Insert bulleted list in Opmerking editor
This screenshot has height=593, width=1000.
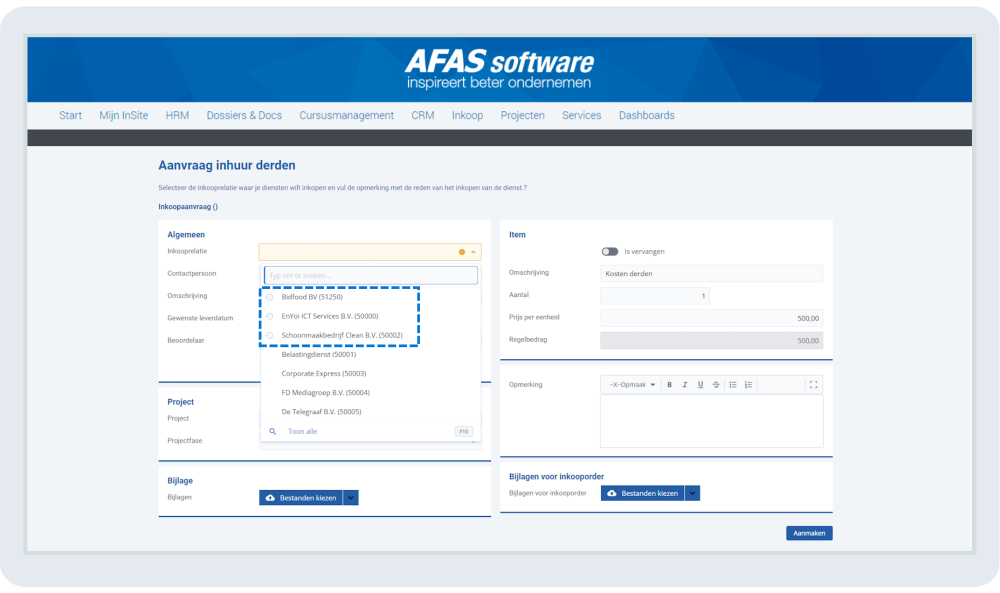733,384
